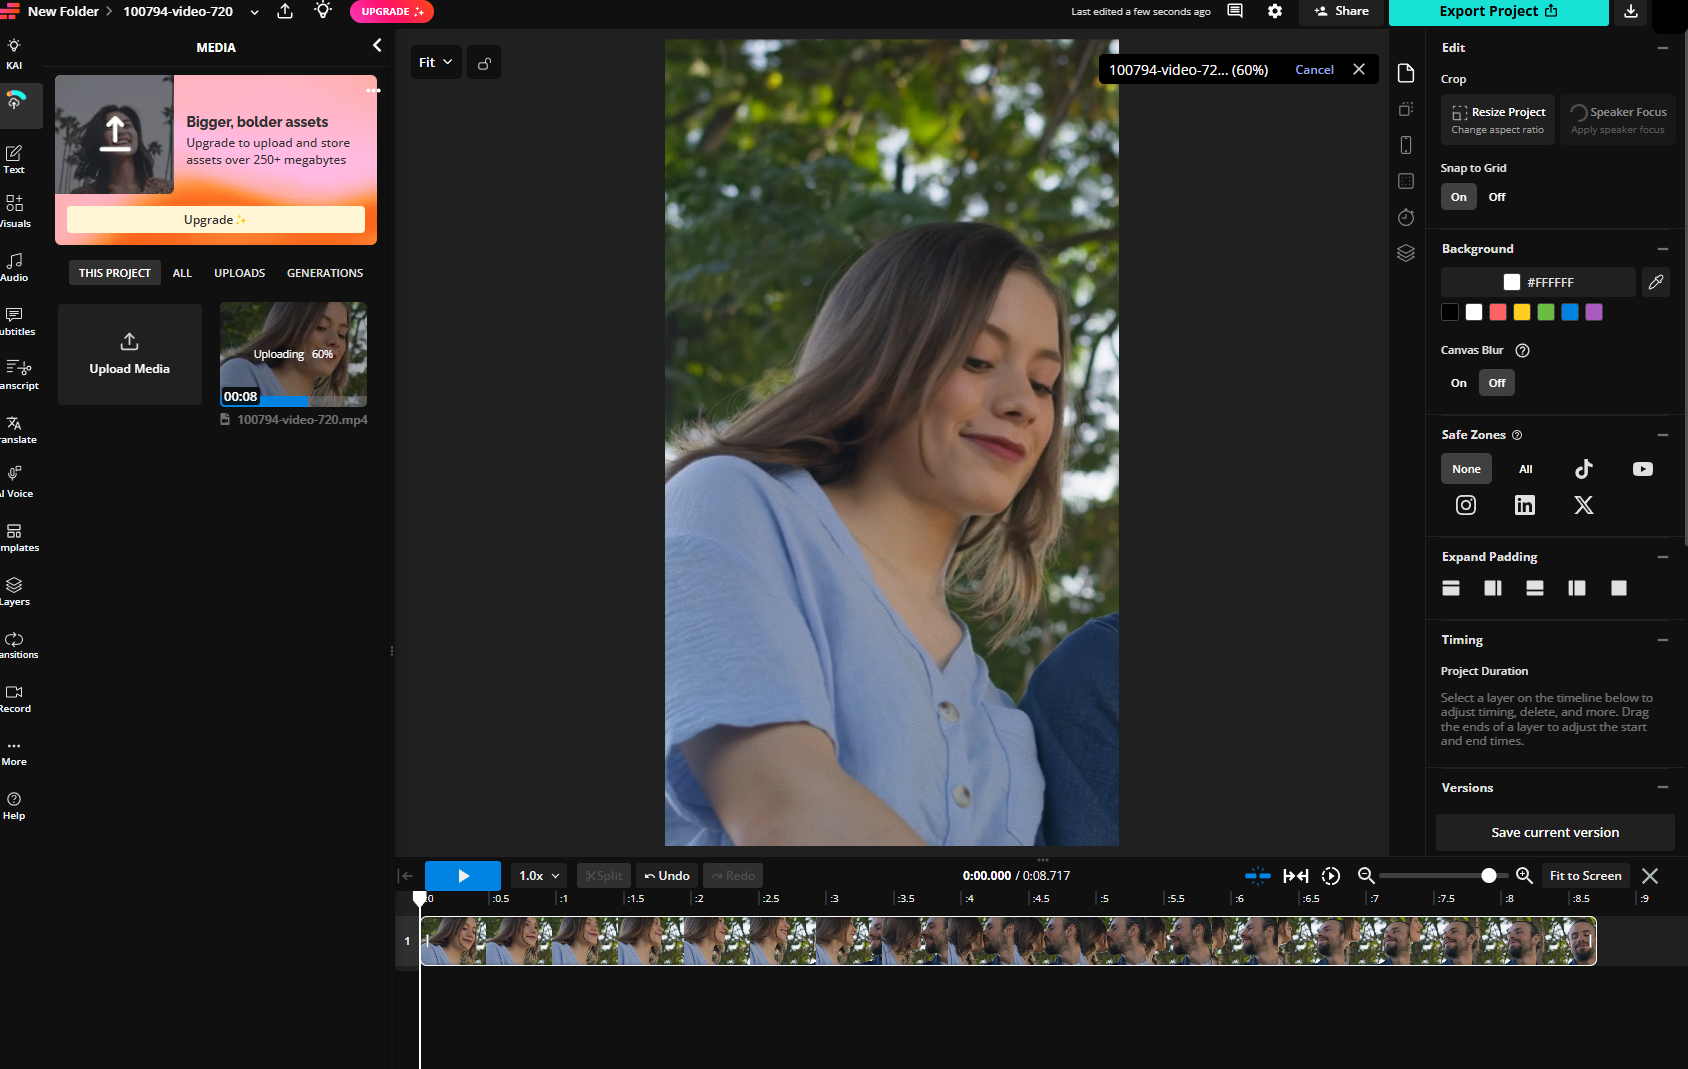Click the Export Project button
The width and height of the screenshot is (1688, 1069).
point(1498,11)
